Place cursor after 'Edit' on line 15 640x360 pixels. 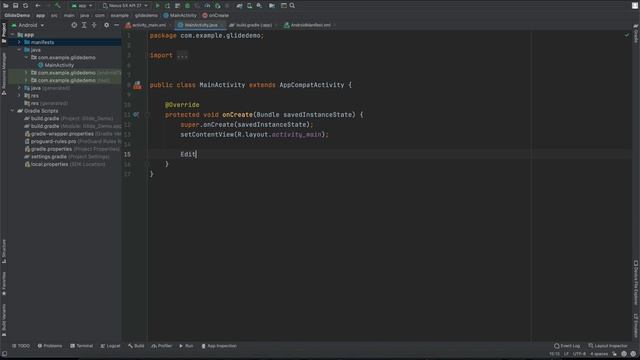click(197, 154)
